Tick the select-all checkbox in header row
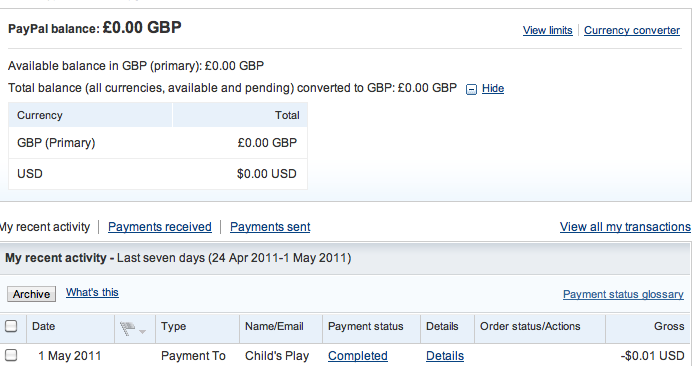693x366 pixels. 11,326
